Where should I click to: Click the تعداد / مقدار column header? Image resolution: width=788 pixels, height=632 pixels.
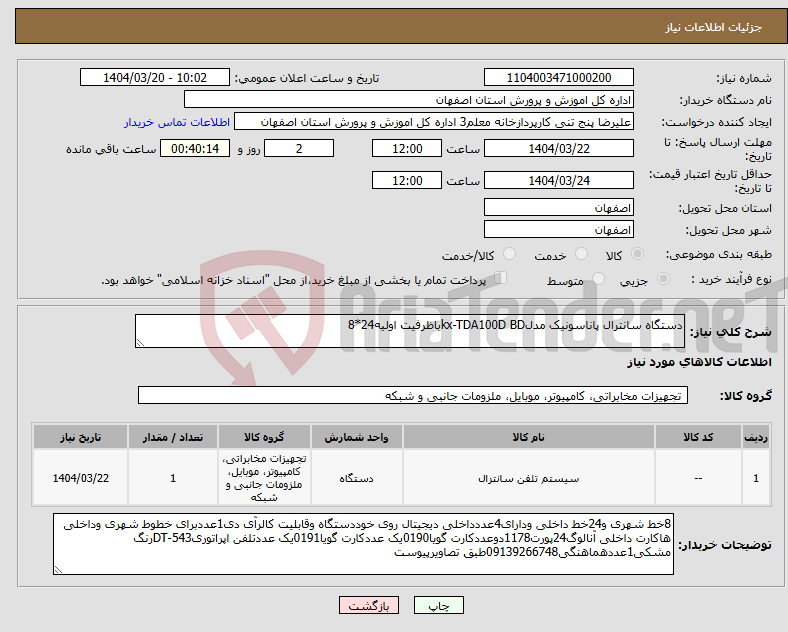click(x=173, y=437)
